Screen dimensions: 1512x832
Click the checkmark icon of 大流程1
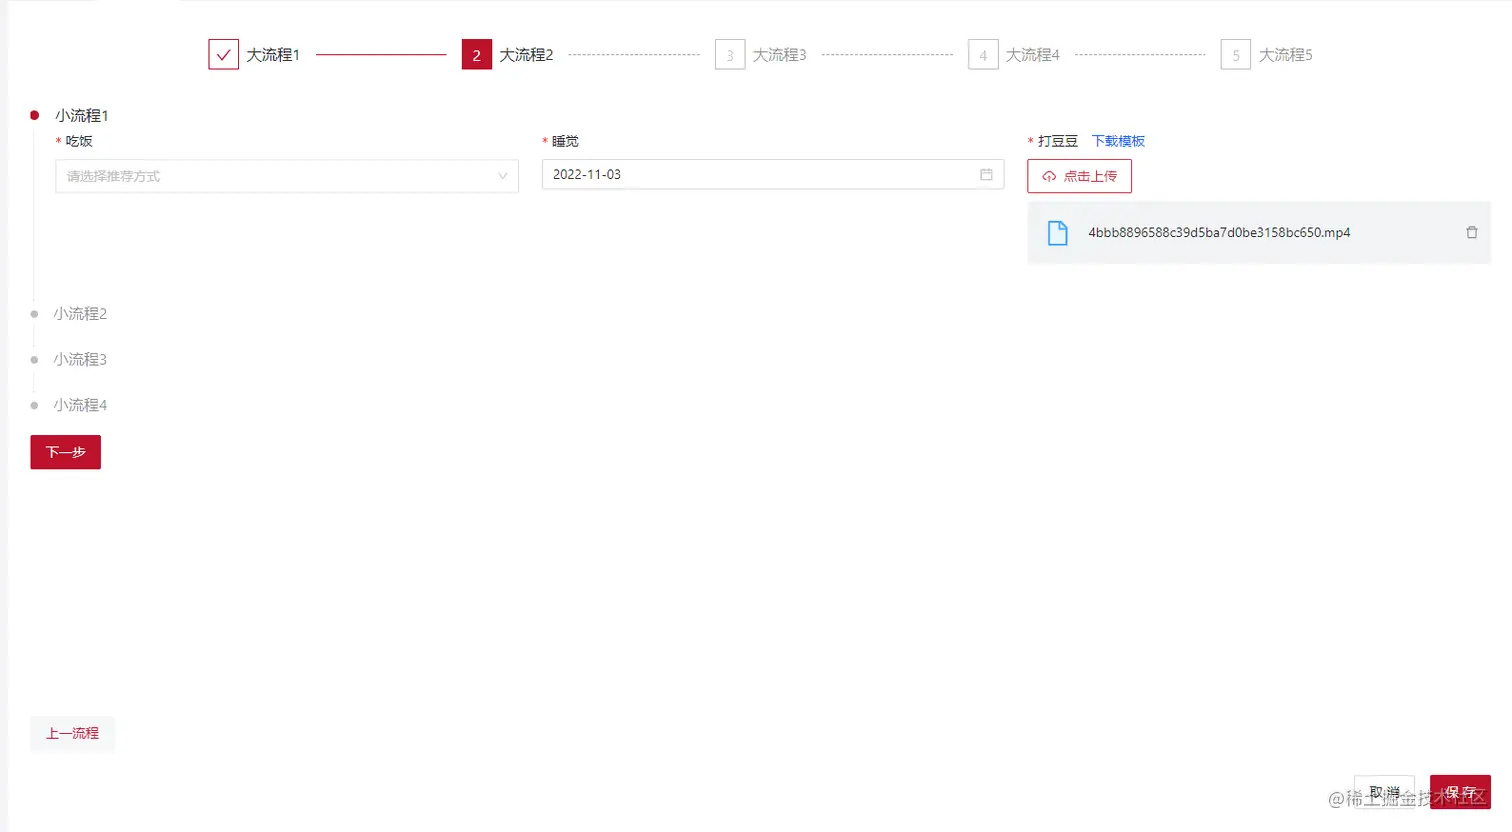(223, 54)
